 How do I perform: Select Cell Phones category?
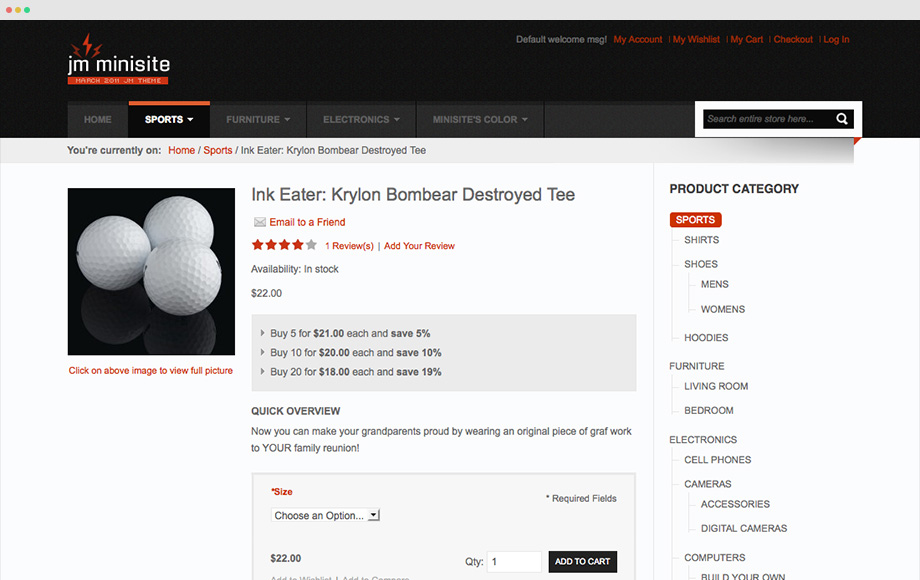tap(718, 460)
